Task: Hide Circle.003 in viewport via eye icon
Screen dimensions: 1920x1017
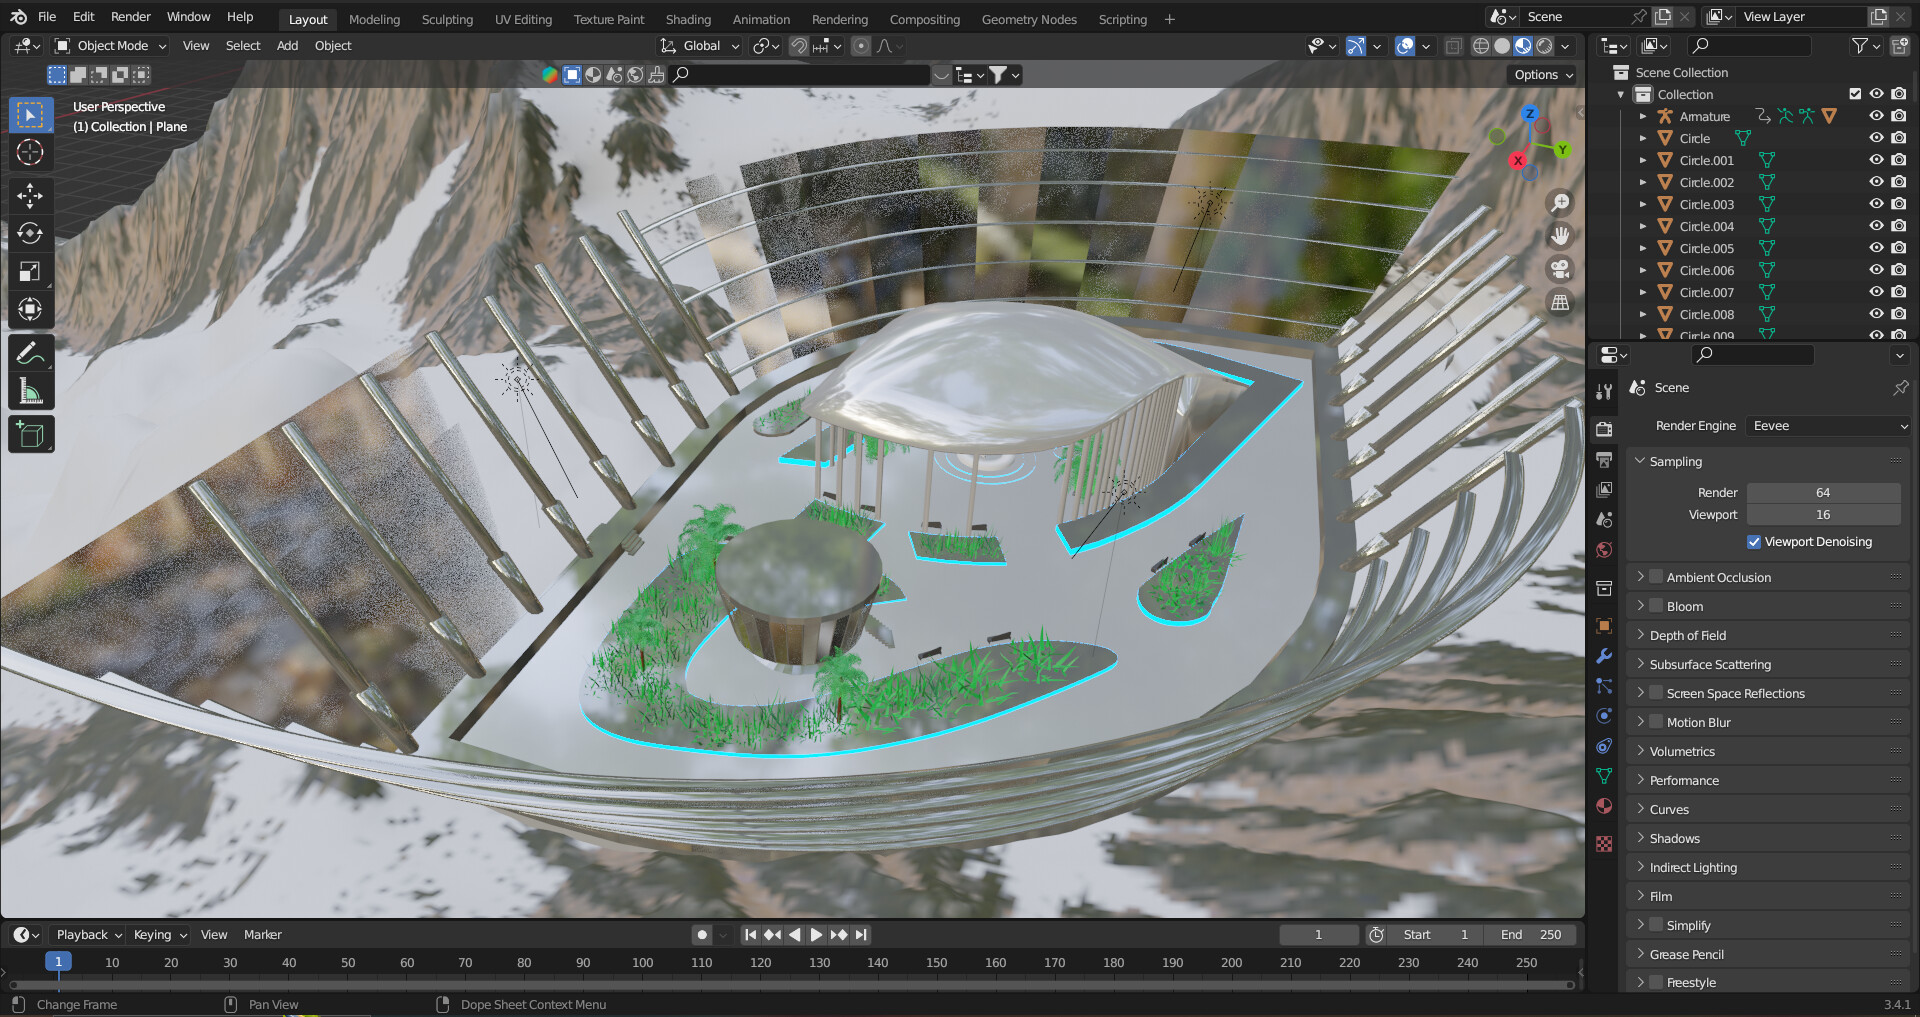Action: [x=1876, y=204]
